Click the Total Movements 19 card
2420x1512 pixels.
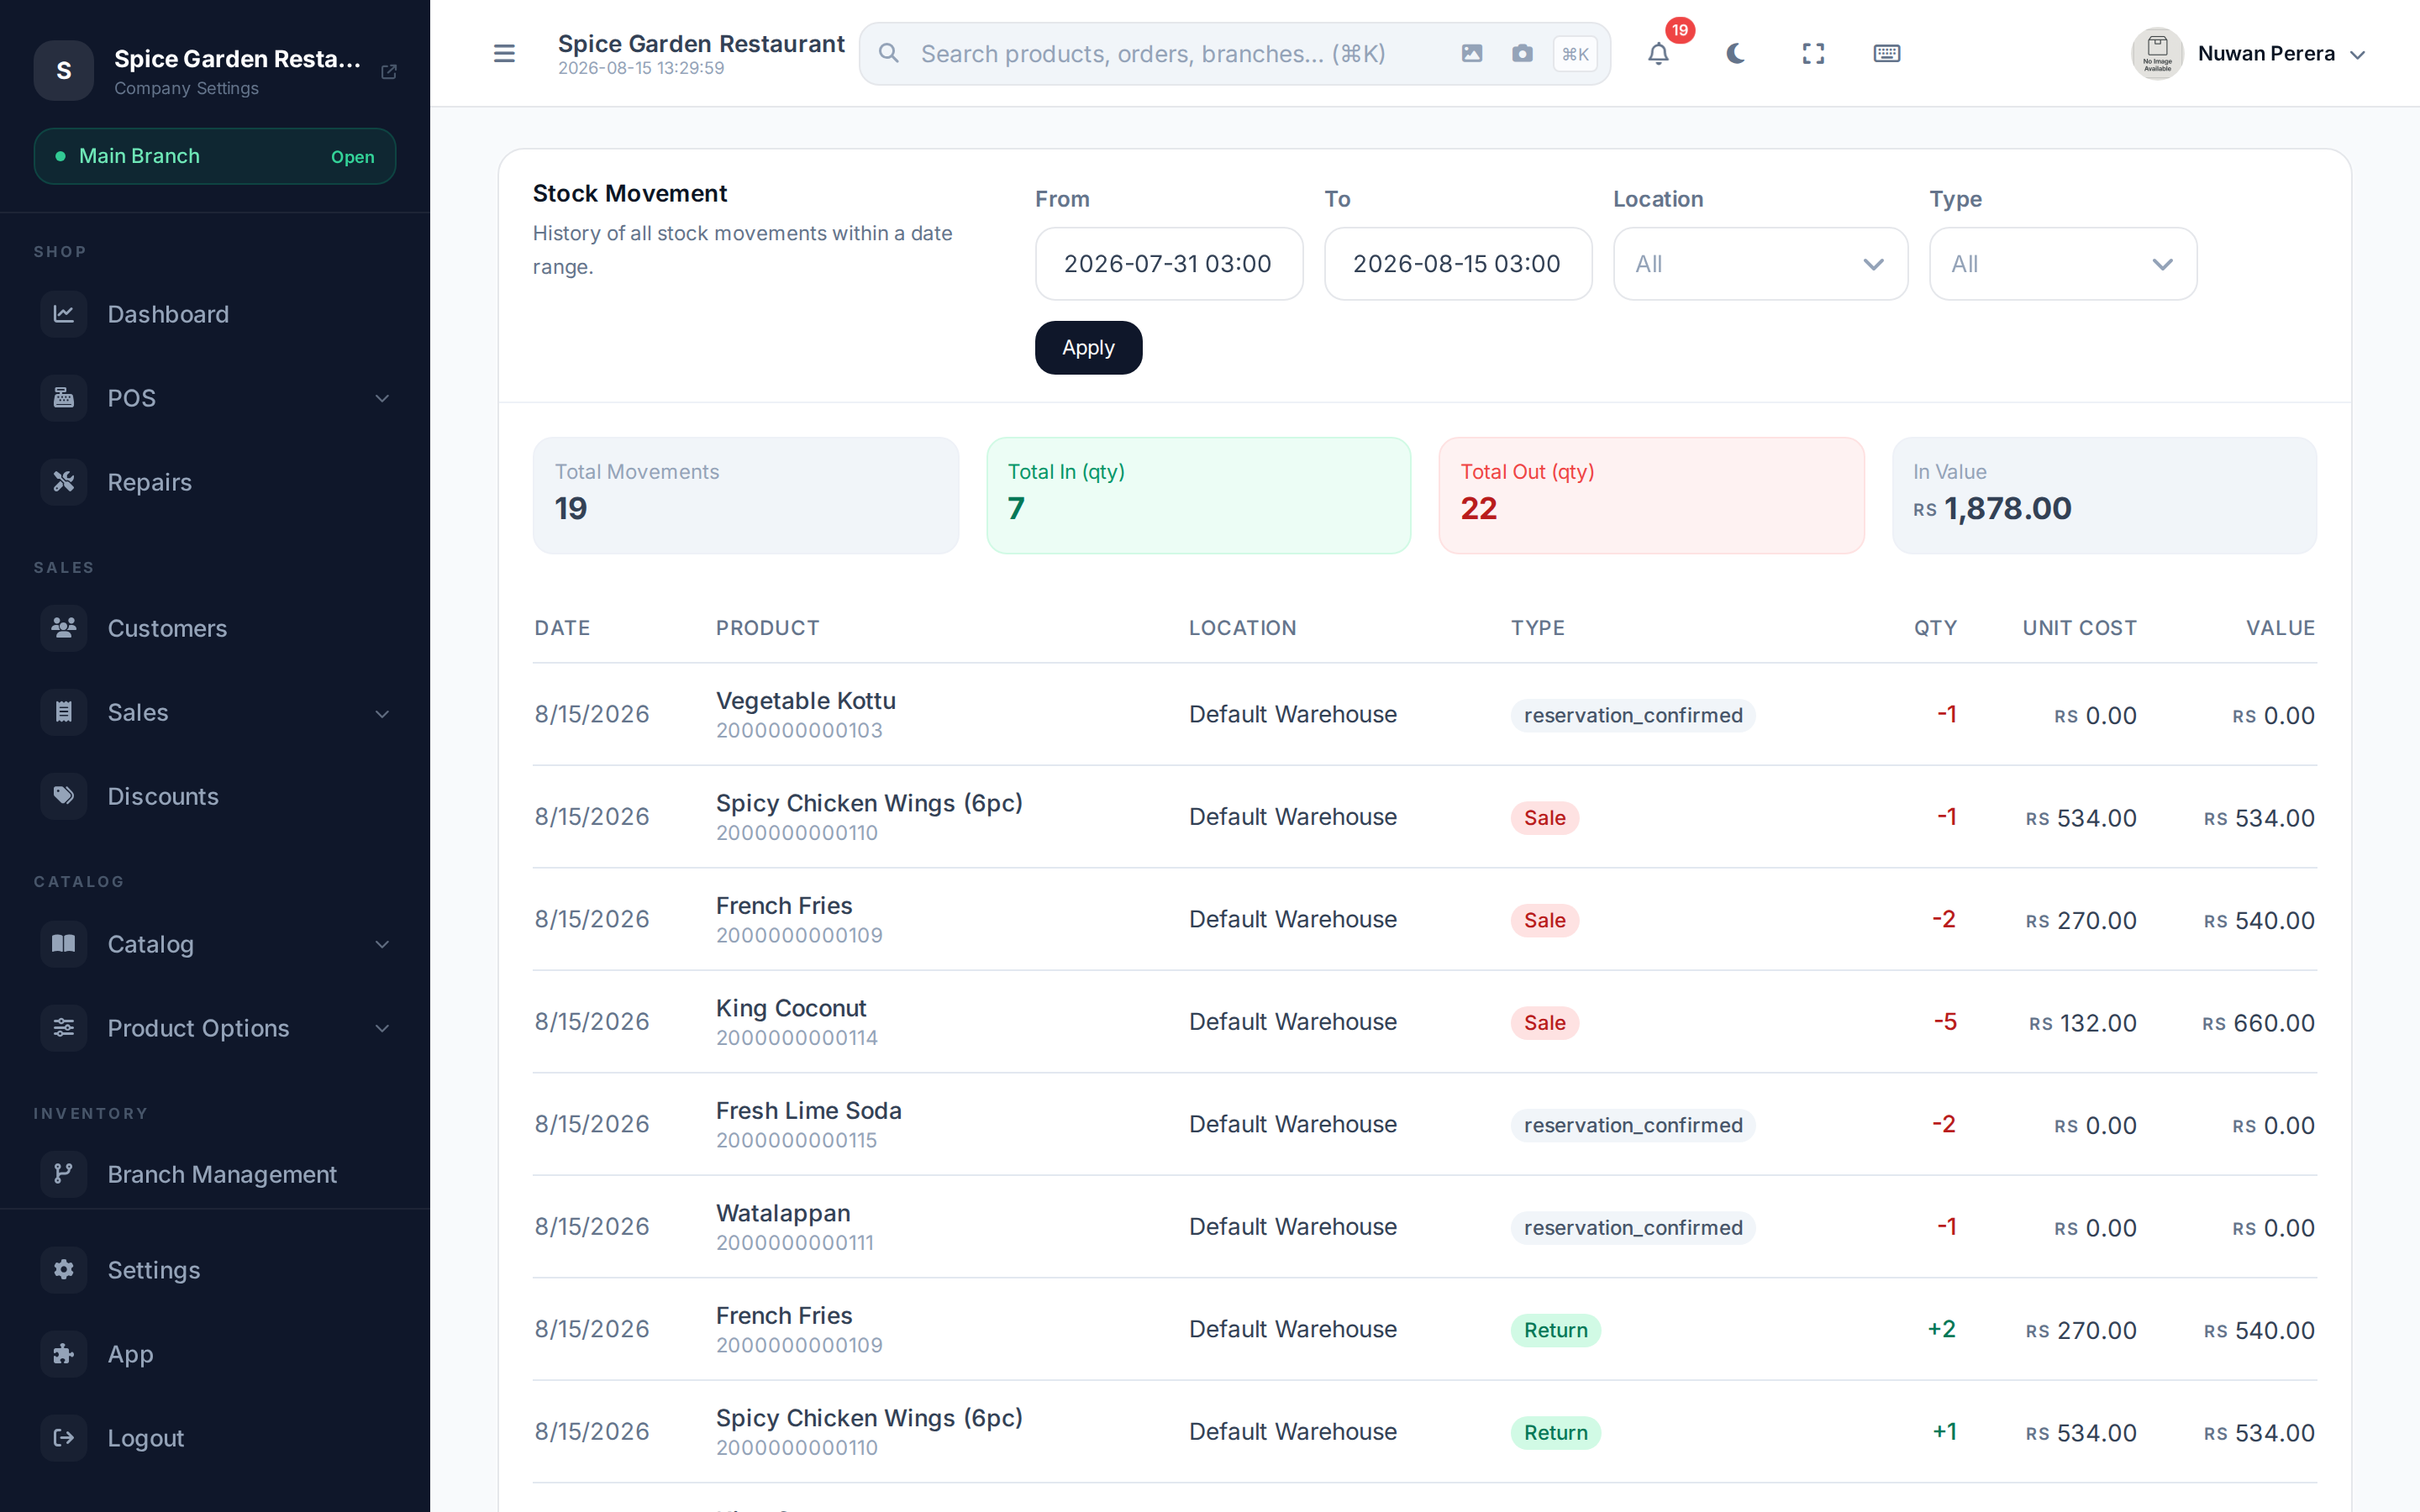point(745,495)
